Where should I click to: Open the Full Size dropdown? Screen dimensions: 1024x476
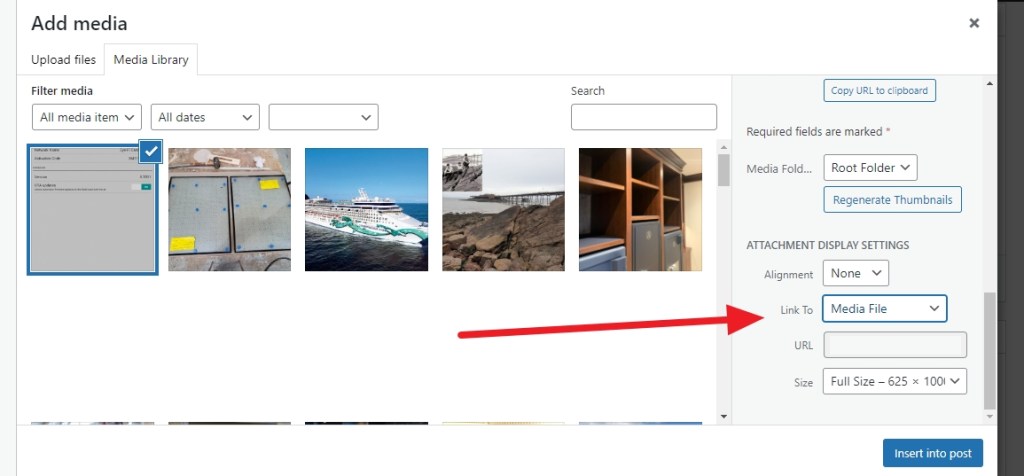tap(894, 381)
